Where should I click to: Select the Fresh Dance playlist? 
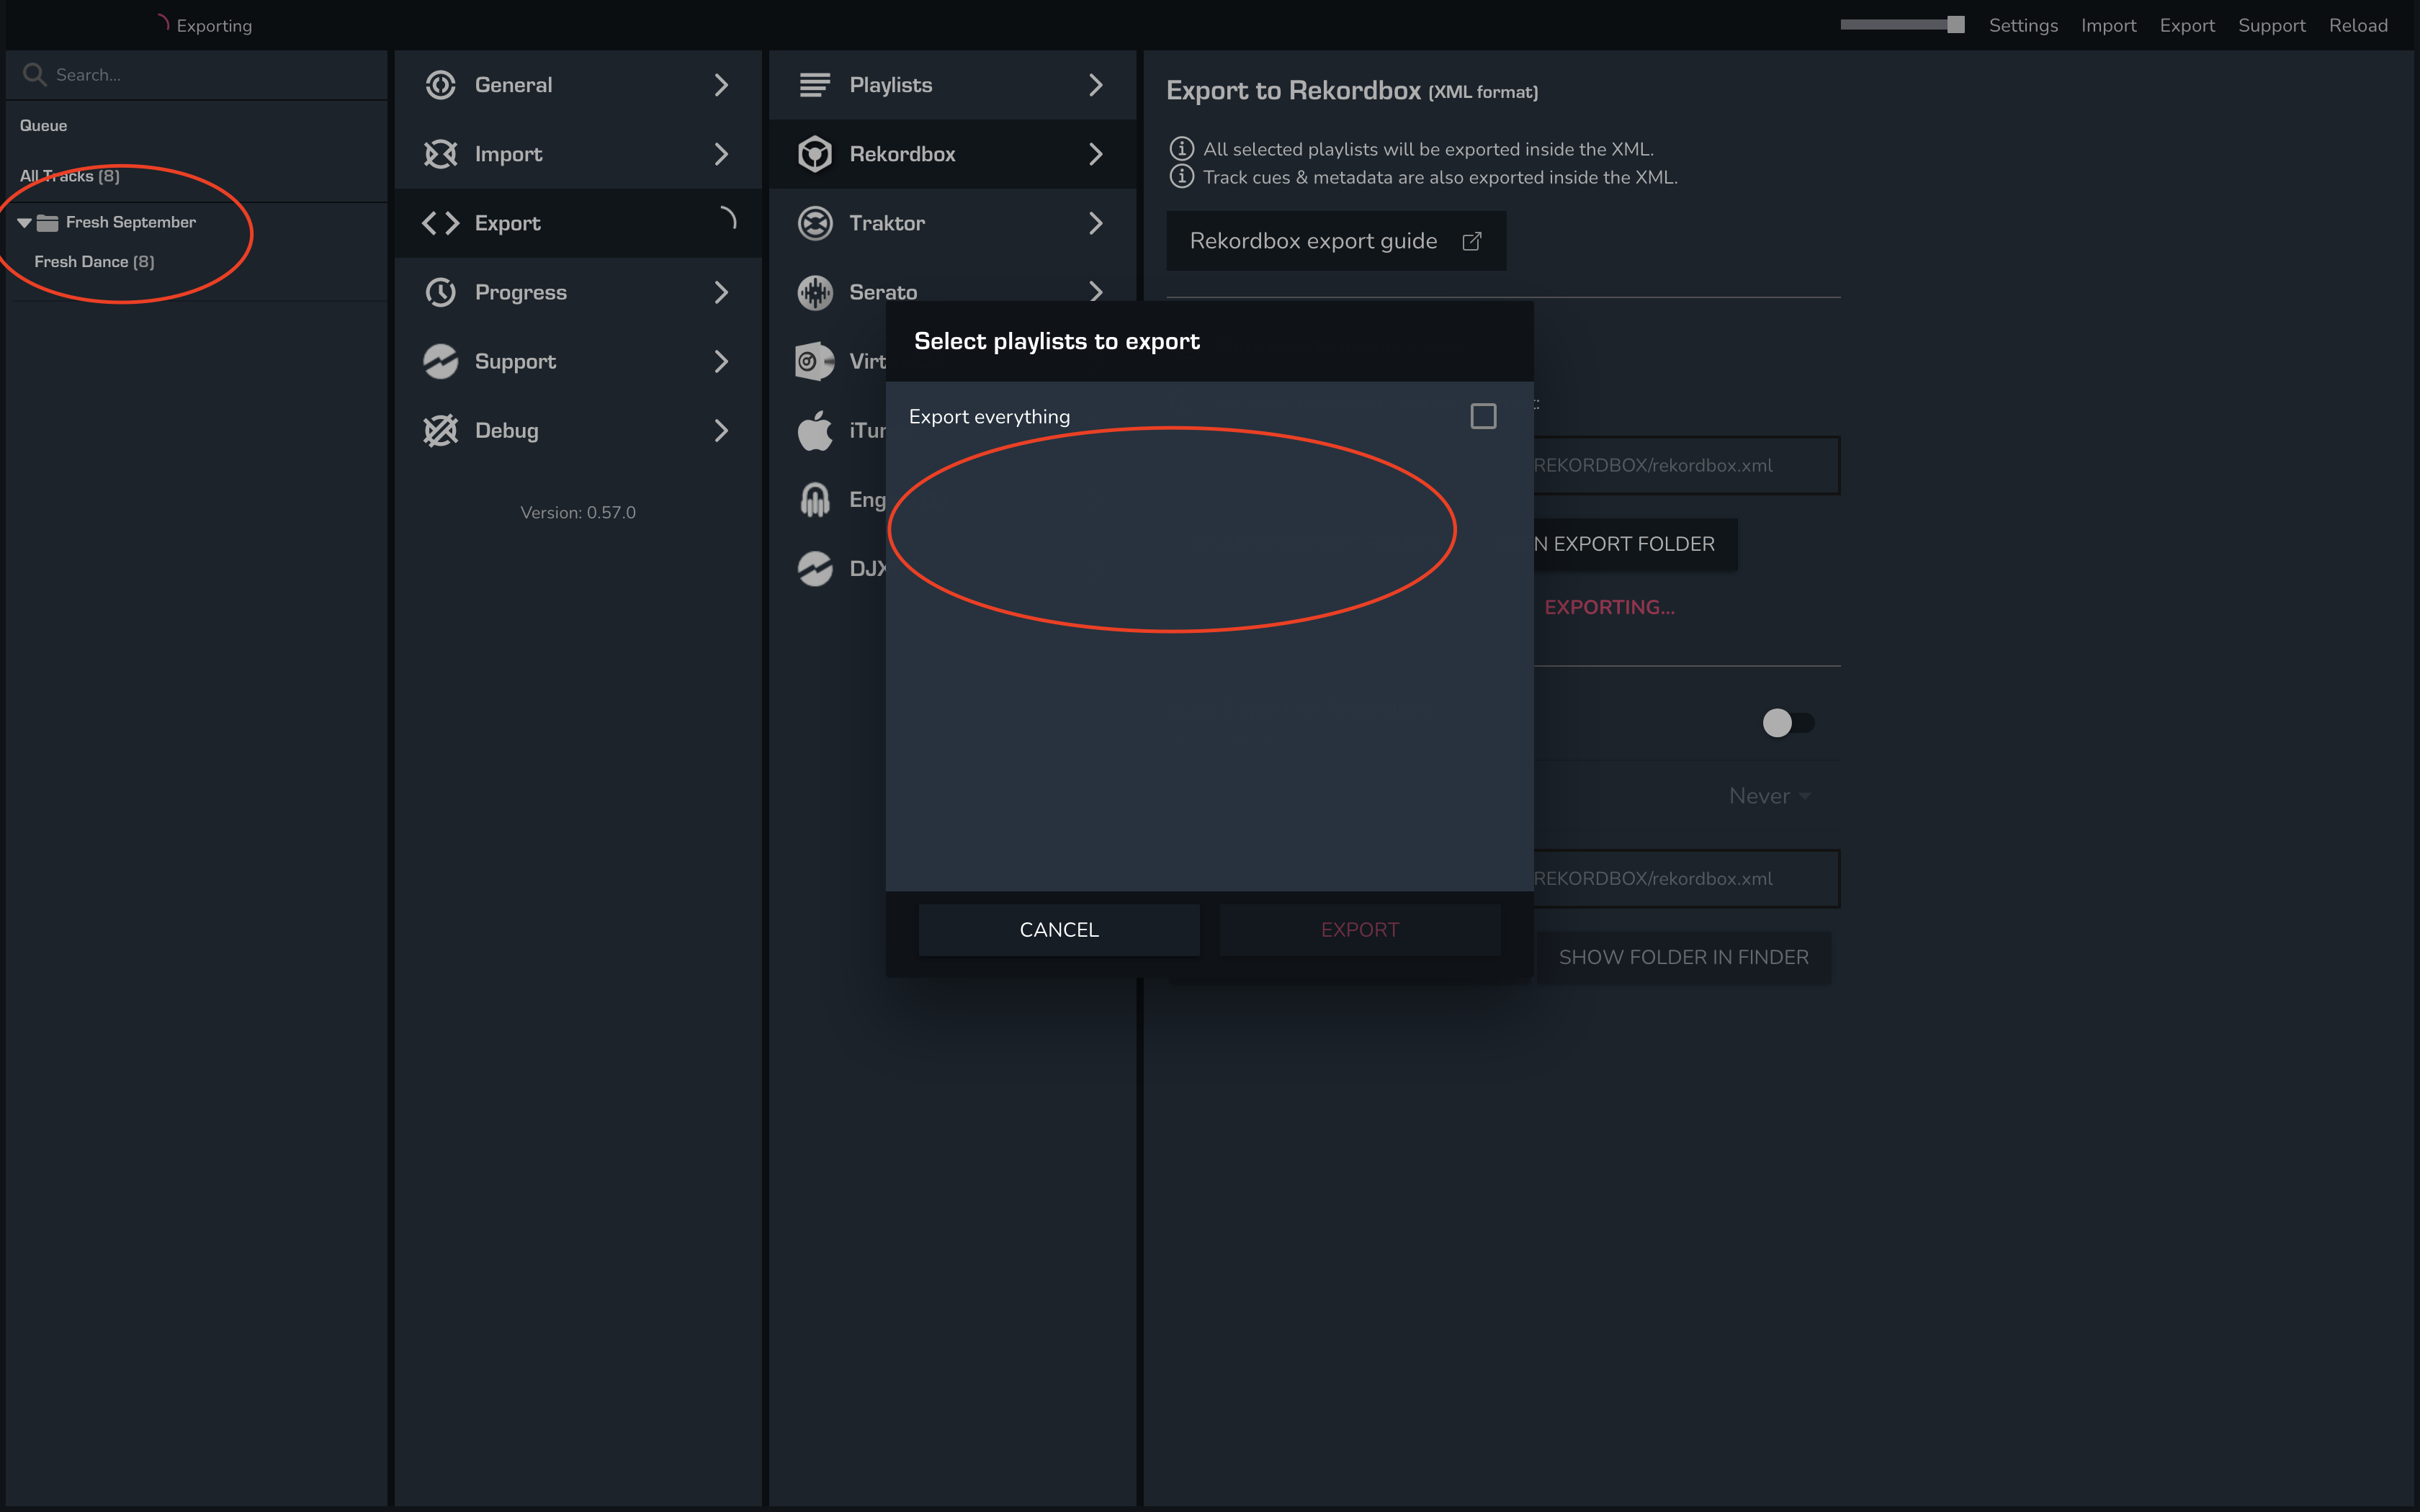94,262
